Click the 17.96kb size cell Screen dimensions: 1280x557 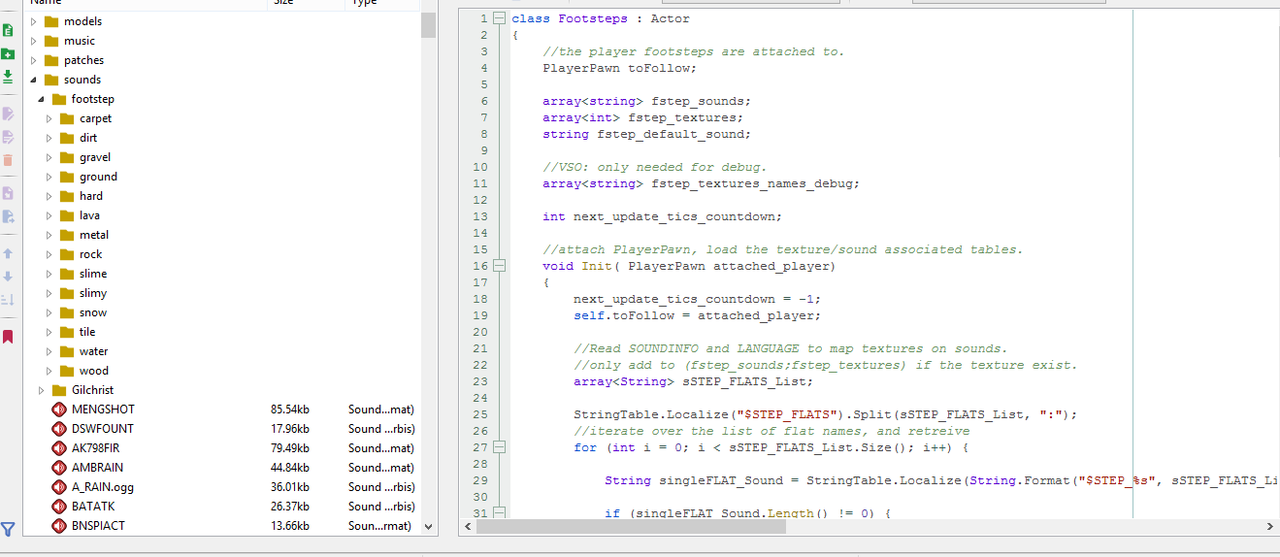coord(290,428)
